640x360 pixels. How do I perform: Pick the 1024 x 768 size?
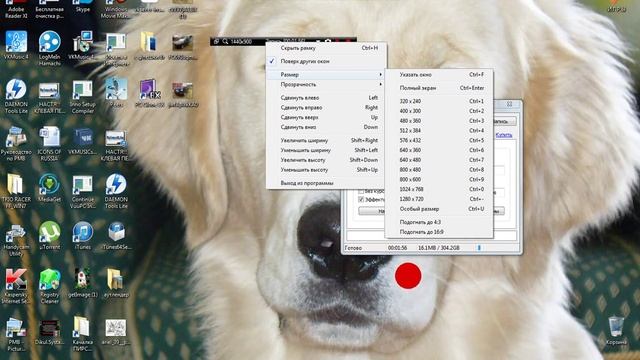click(x=439, y=189)
